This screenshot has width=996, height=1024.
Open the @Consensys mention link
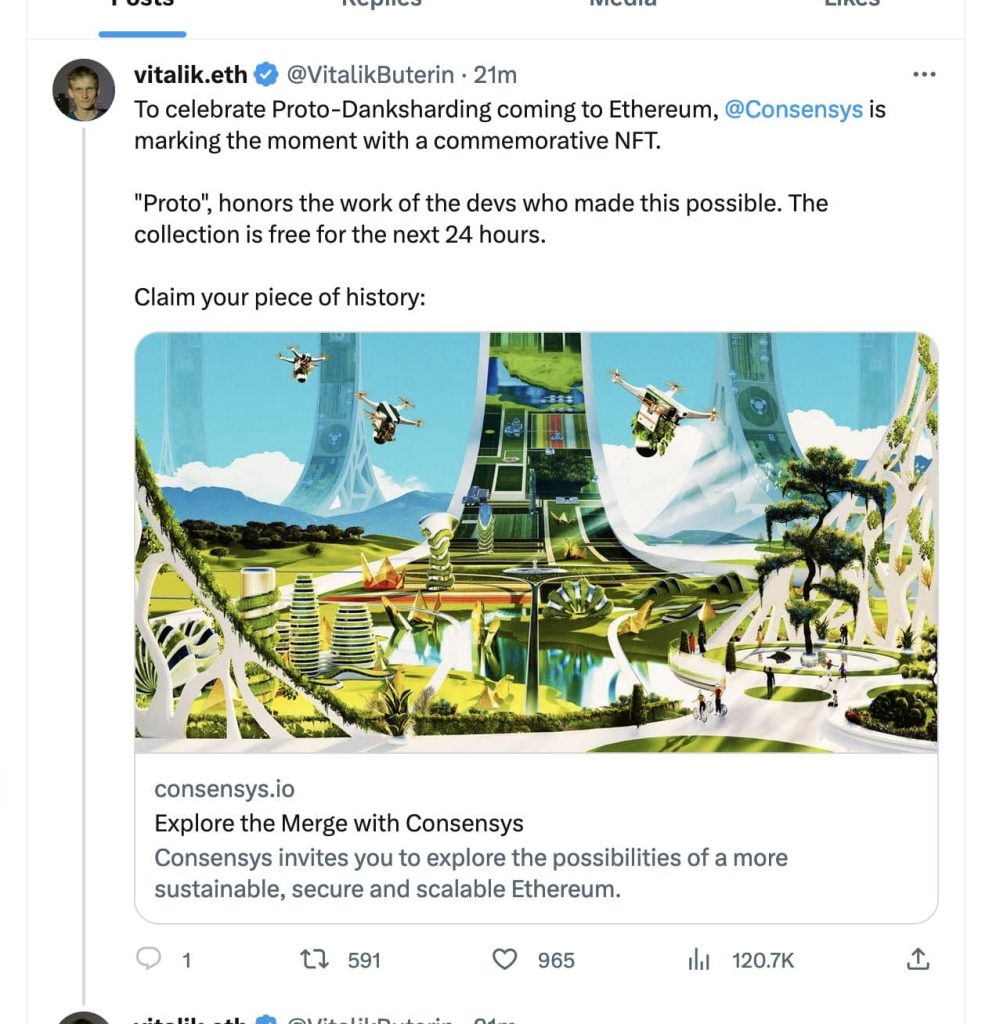pyautogui.click(x=794, y=109)
